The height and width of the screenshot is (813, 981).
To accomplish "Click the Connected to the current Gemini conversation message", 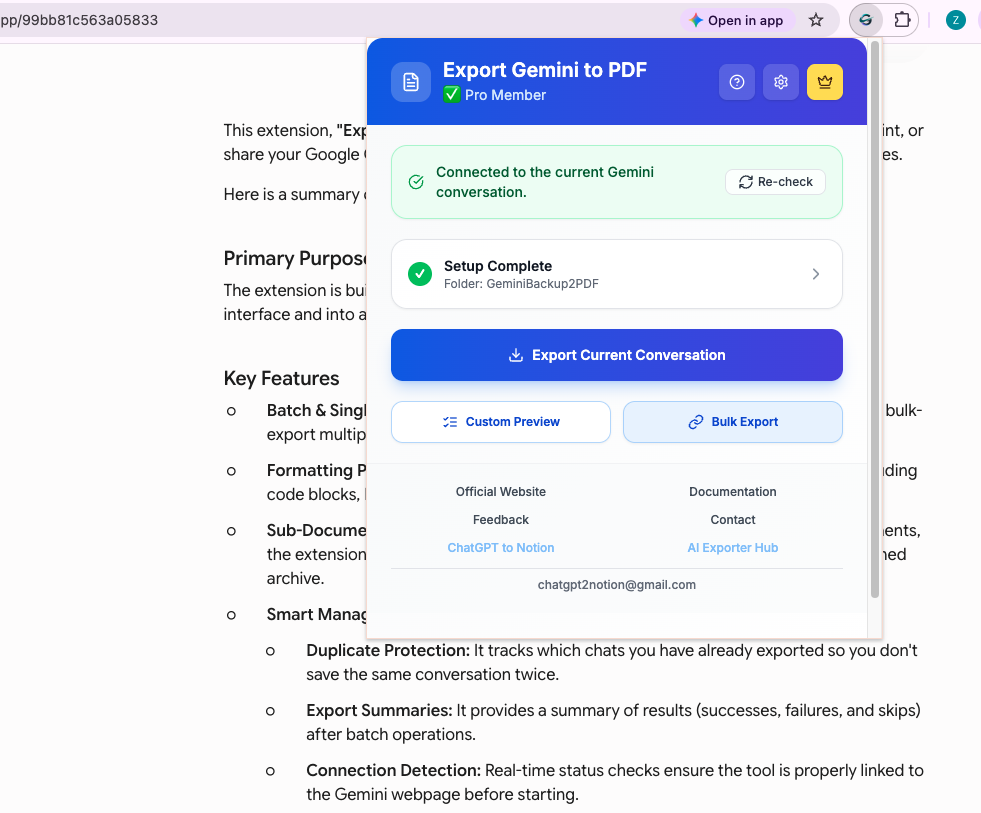I will [545, 182].
